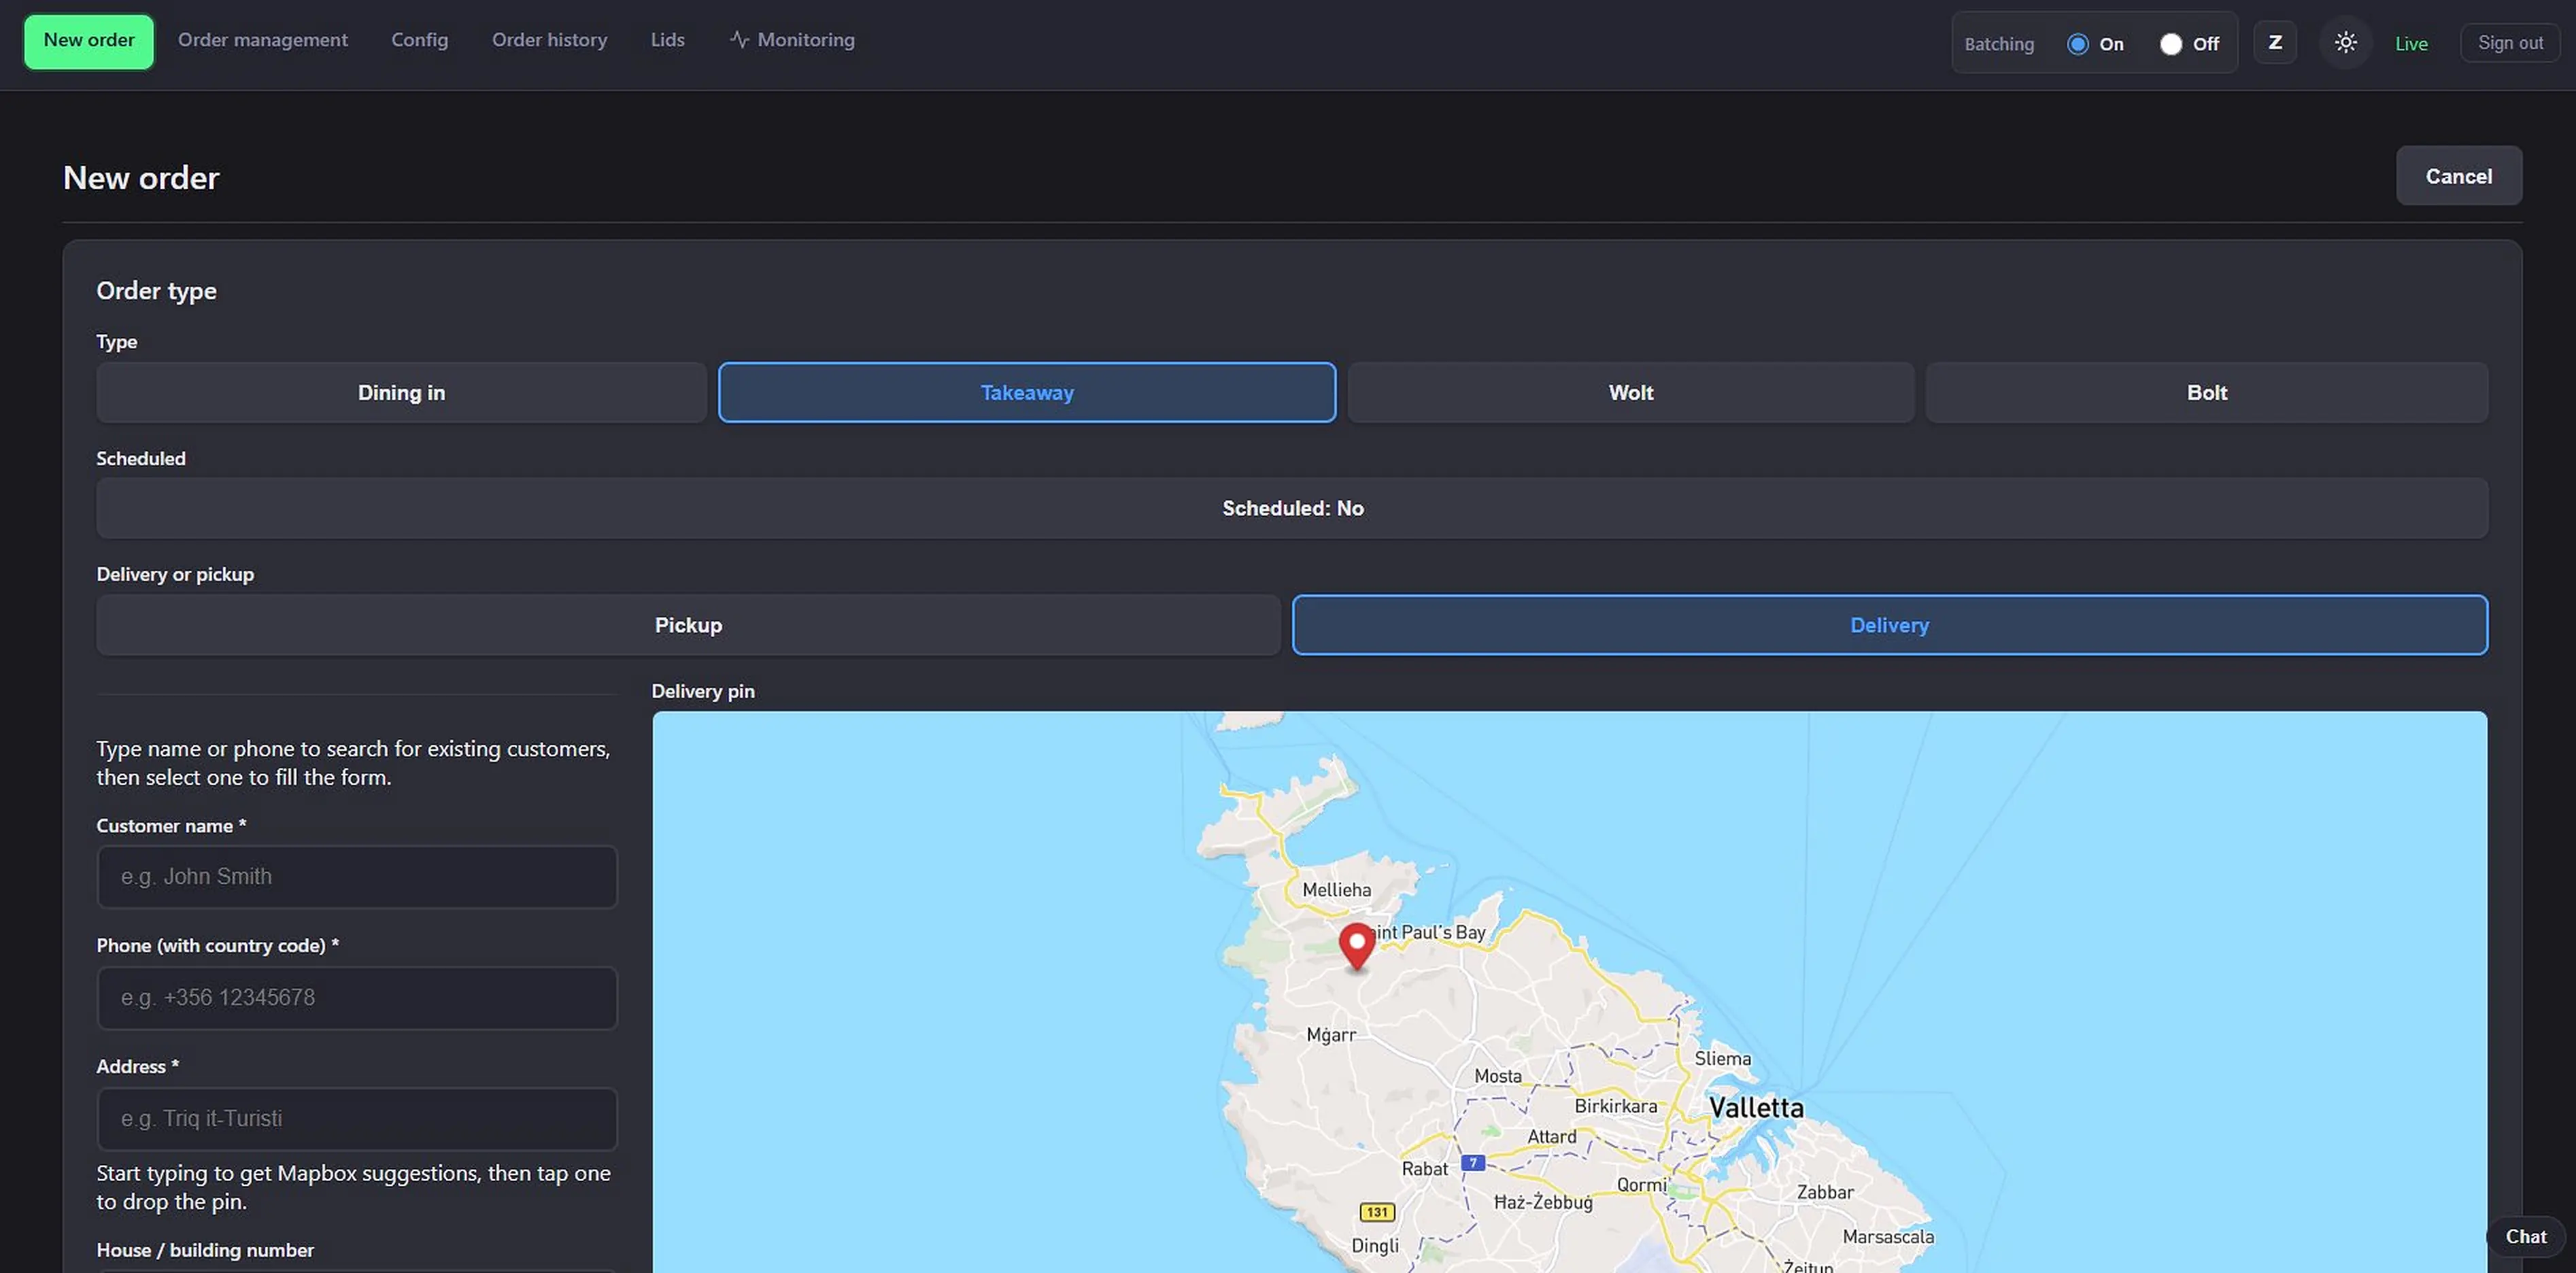The width and height of the screenshot is (2576, 1273).
Task: Click Mosta label on map
Action: pyautogui.click(x=1498, y=1076)
